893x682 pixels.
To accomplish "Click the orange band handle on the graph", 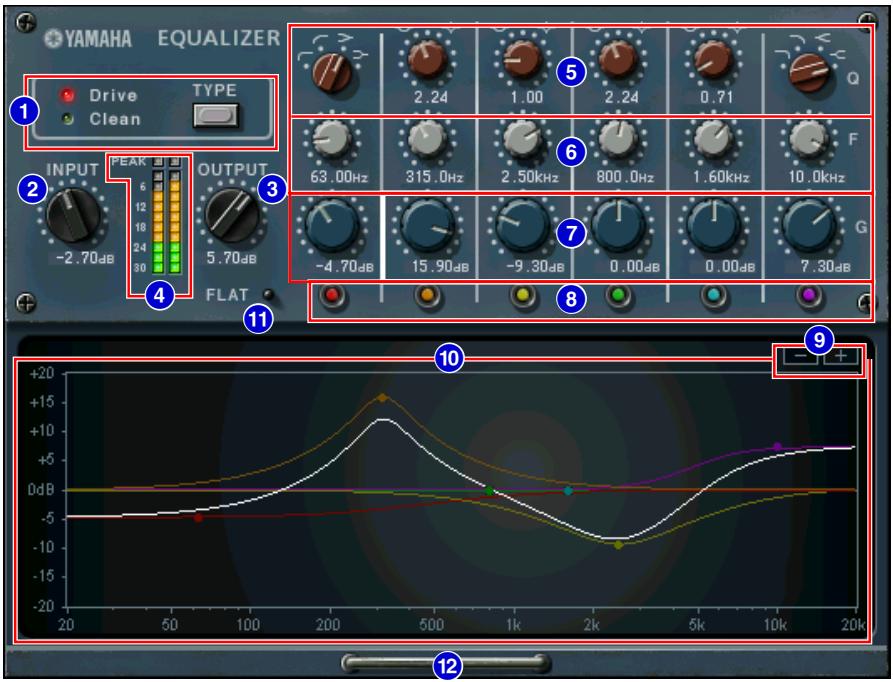I will point(382,398).
